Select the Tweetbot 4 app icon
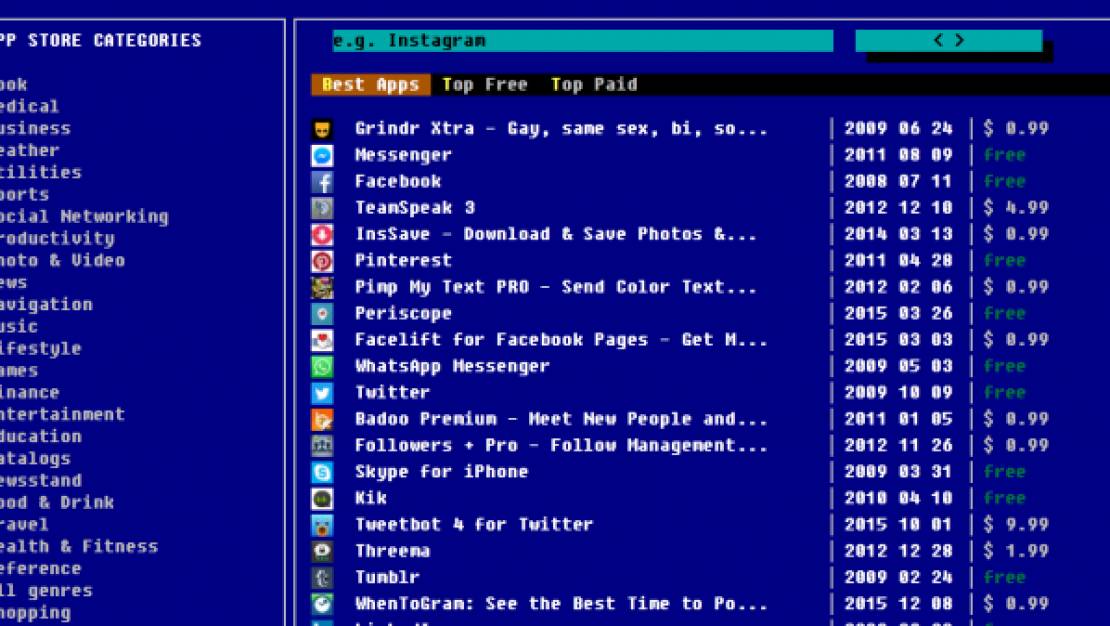Image resolution: width=1110 pixels, height=626 pixels. tap(322, 525)
